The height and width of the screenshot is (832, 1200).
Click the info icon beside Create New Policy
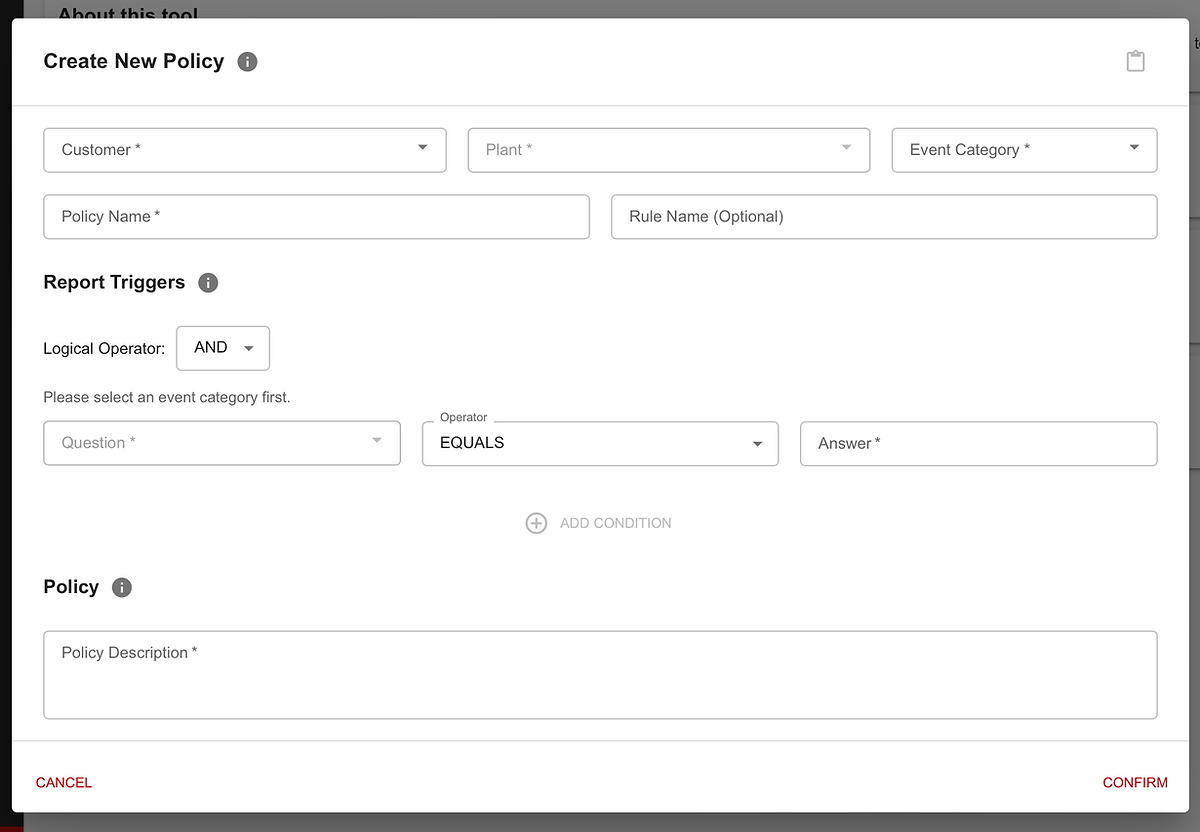coord(247,62)
